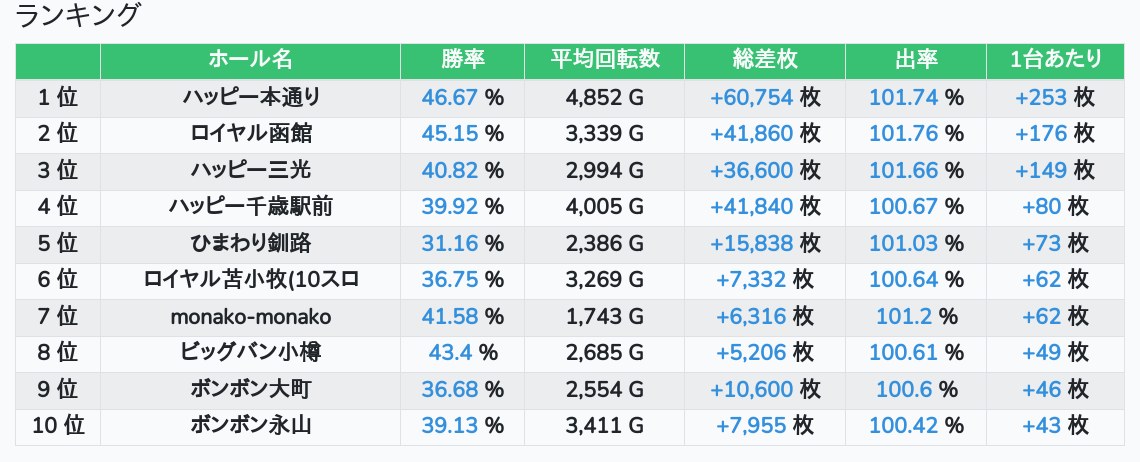The height and width of the screenshot is (462, 1140).
Task: Click the 出率 column header
Action: 915,60
